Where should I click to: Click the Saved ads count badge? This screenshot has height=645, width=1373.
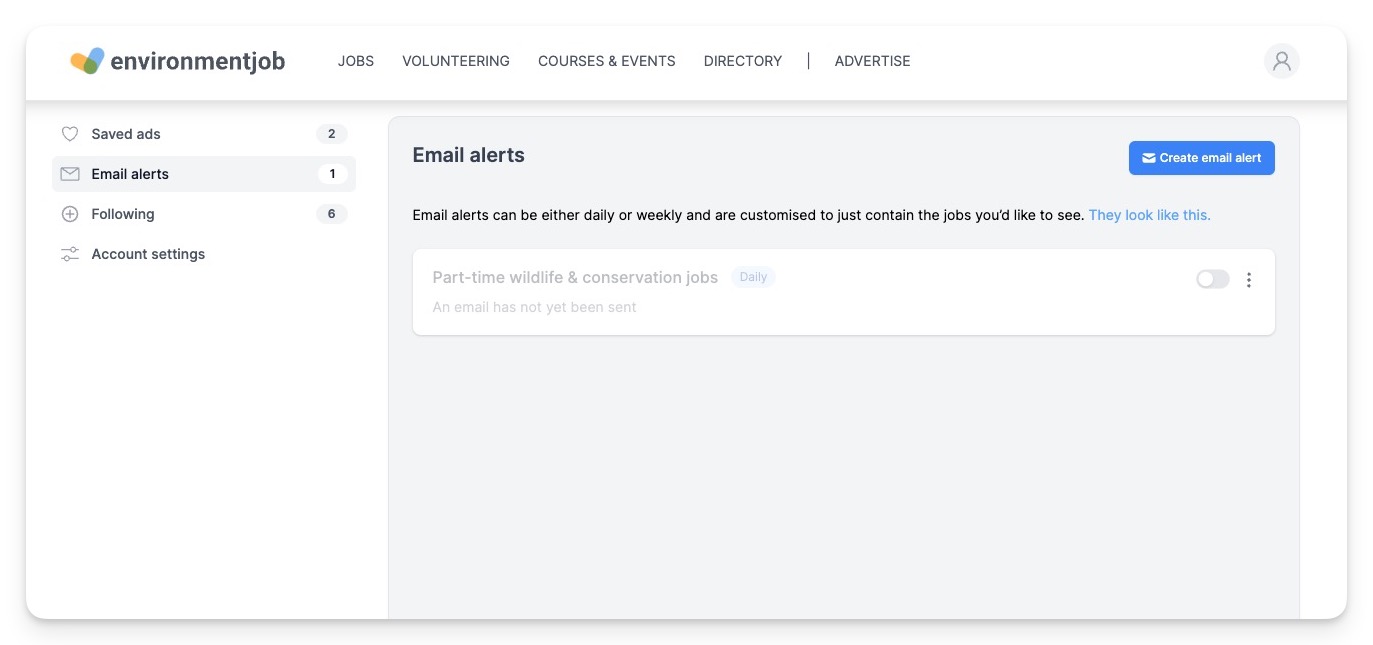[x=332, y=134]
